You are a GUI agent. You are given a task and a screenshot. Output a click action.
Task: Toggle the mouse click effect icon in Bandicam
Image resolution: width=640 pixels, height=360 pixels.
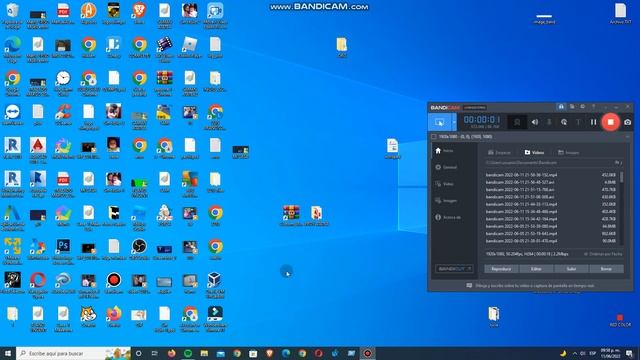pos(564,122)
